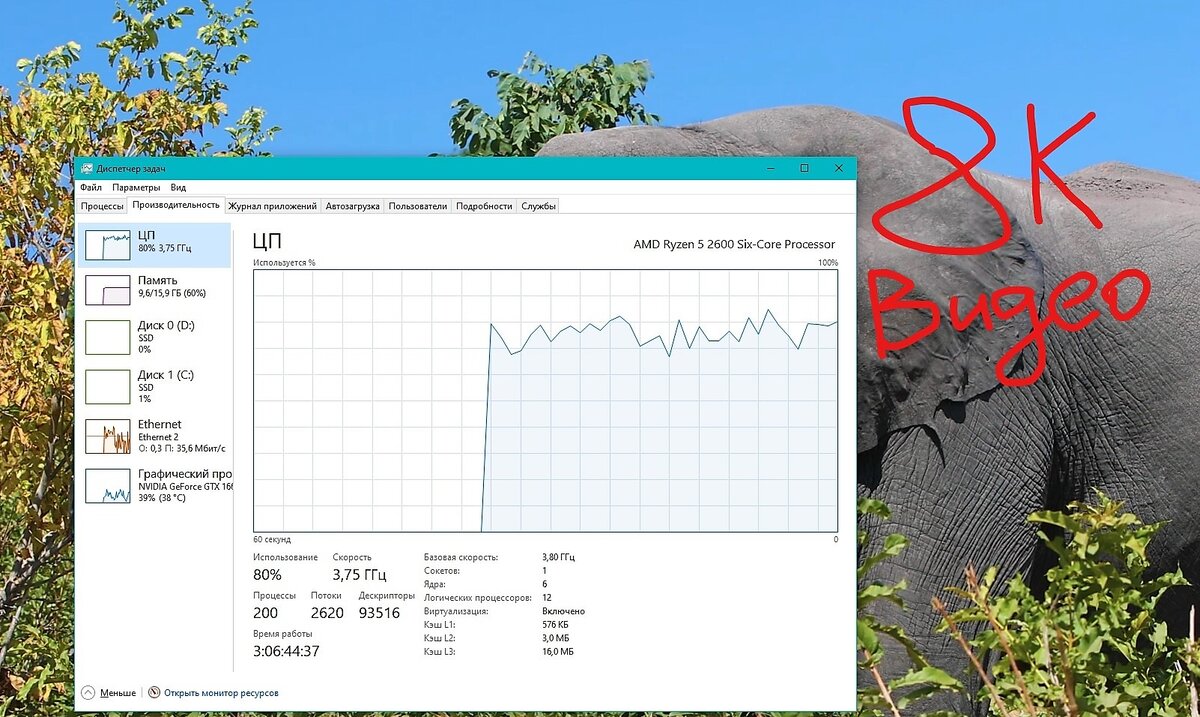
Task: Click the Меньше collapse arrow icon
Action: coord(88,692)
